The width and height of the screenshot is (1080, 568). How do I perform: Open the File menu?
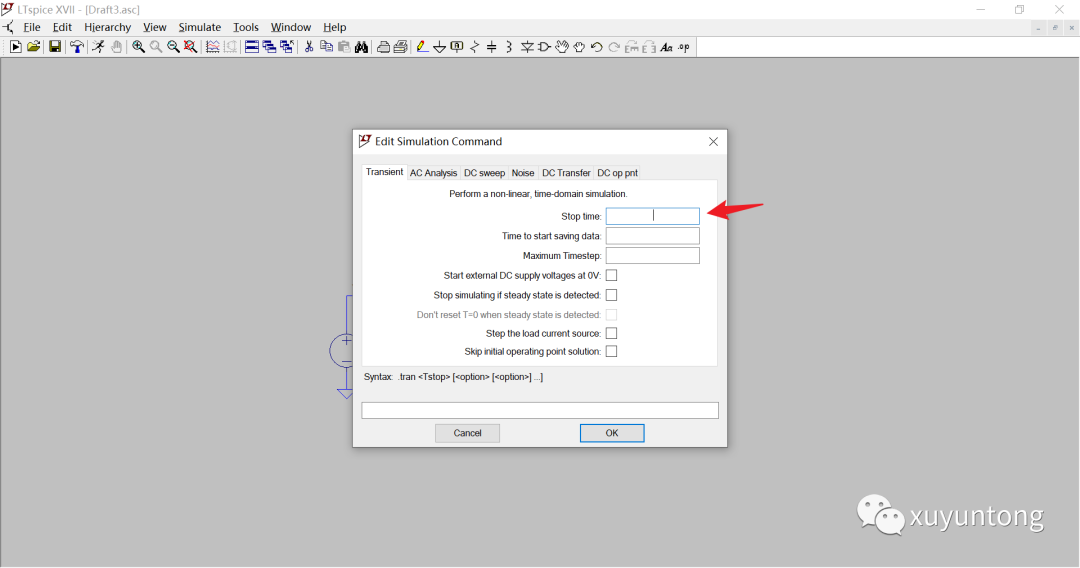32,27
